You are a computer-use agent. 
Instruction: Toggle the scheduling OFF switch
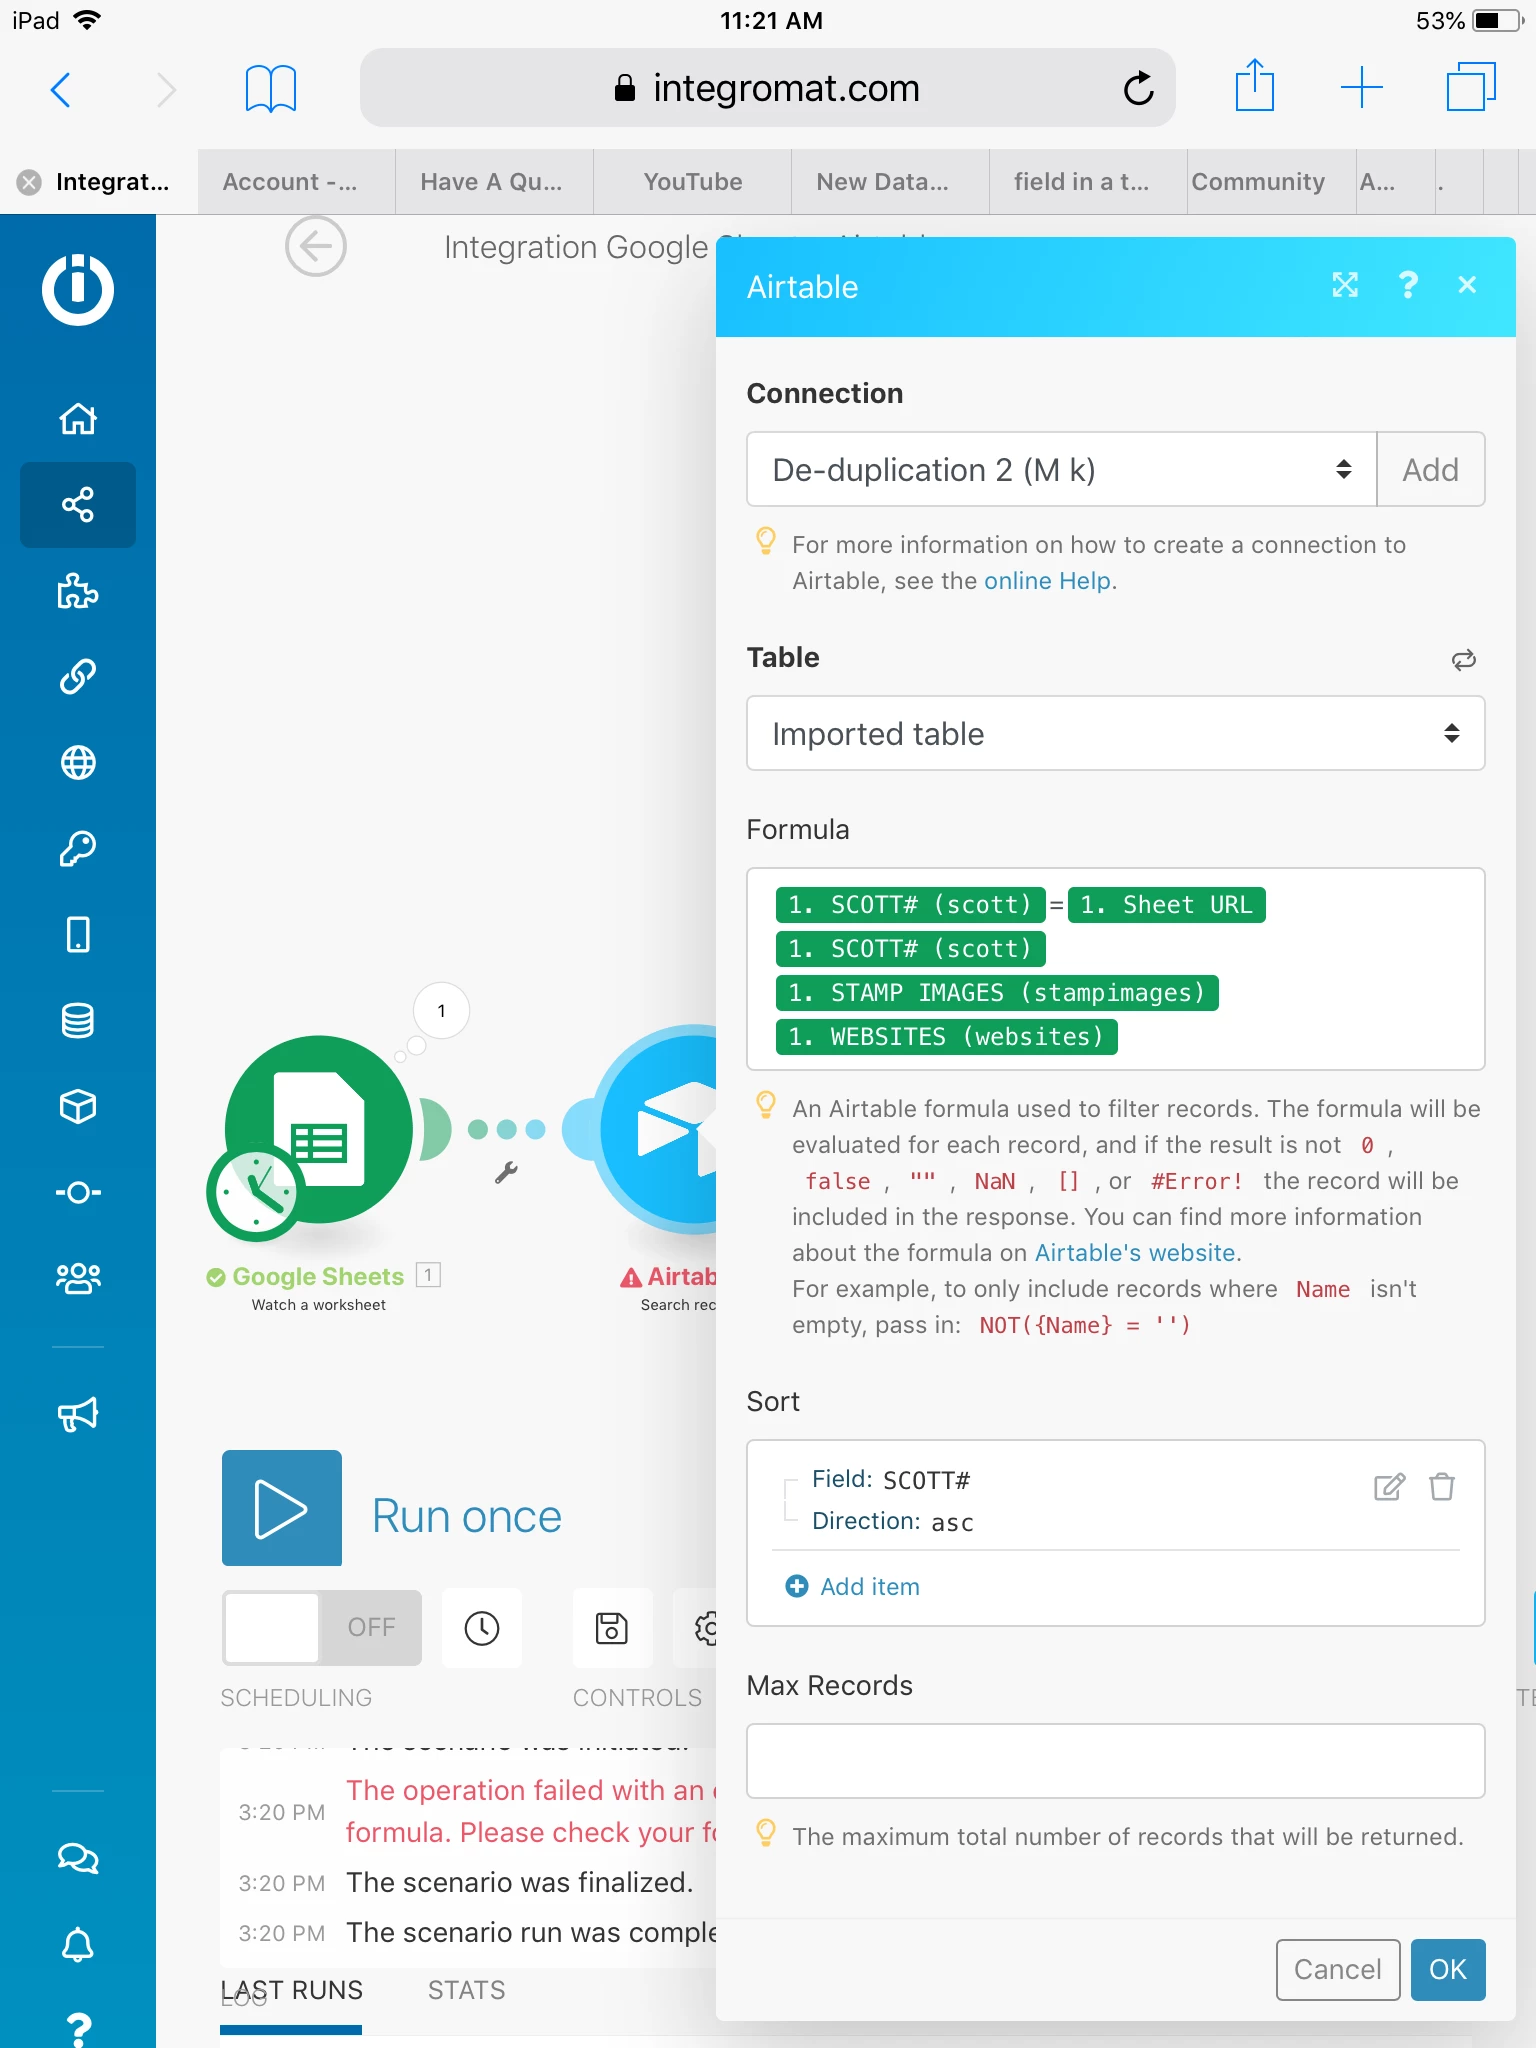(322, 1628)
